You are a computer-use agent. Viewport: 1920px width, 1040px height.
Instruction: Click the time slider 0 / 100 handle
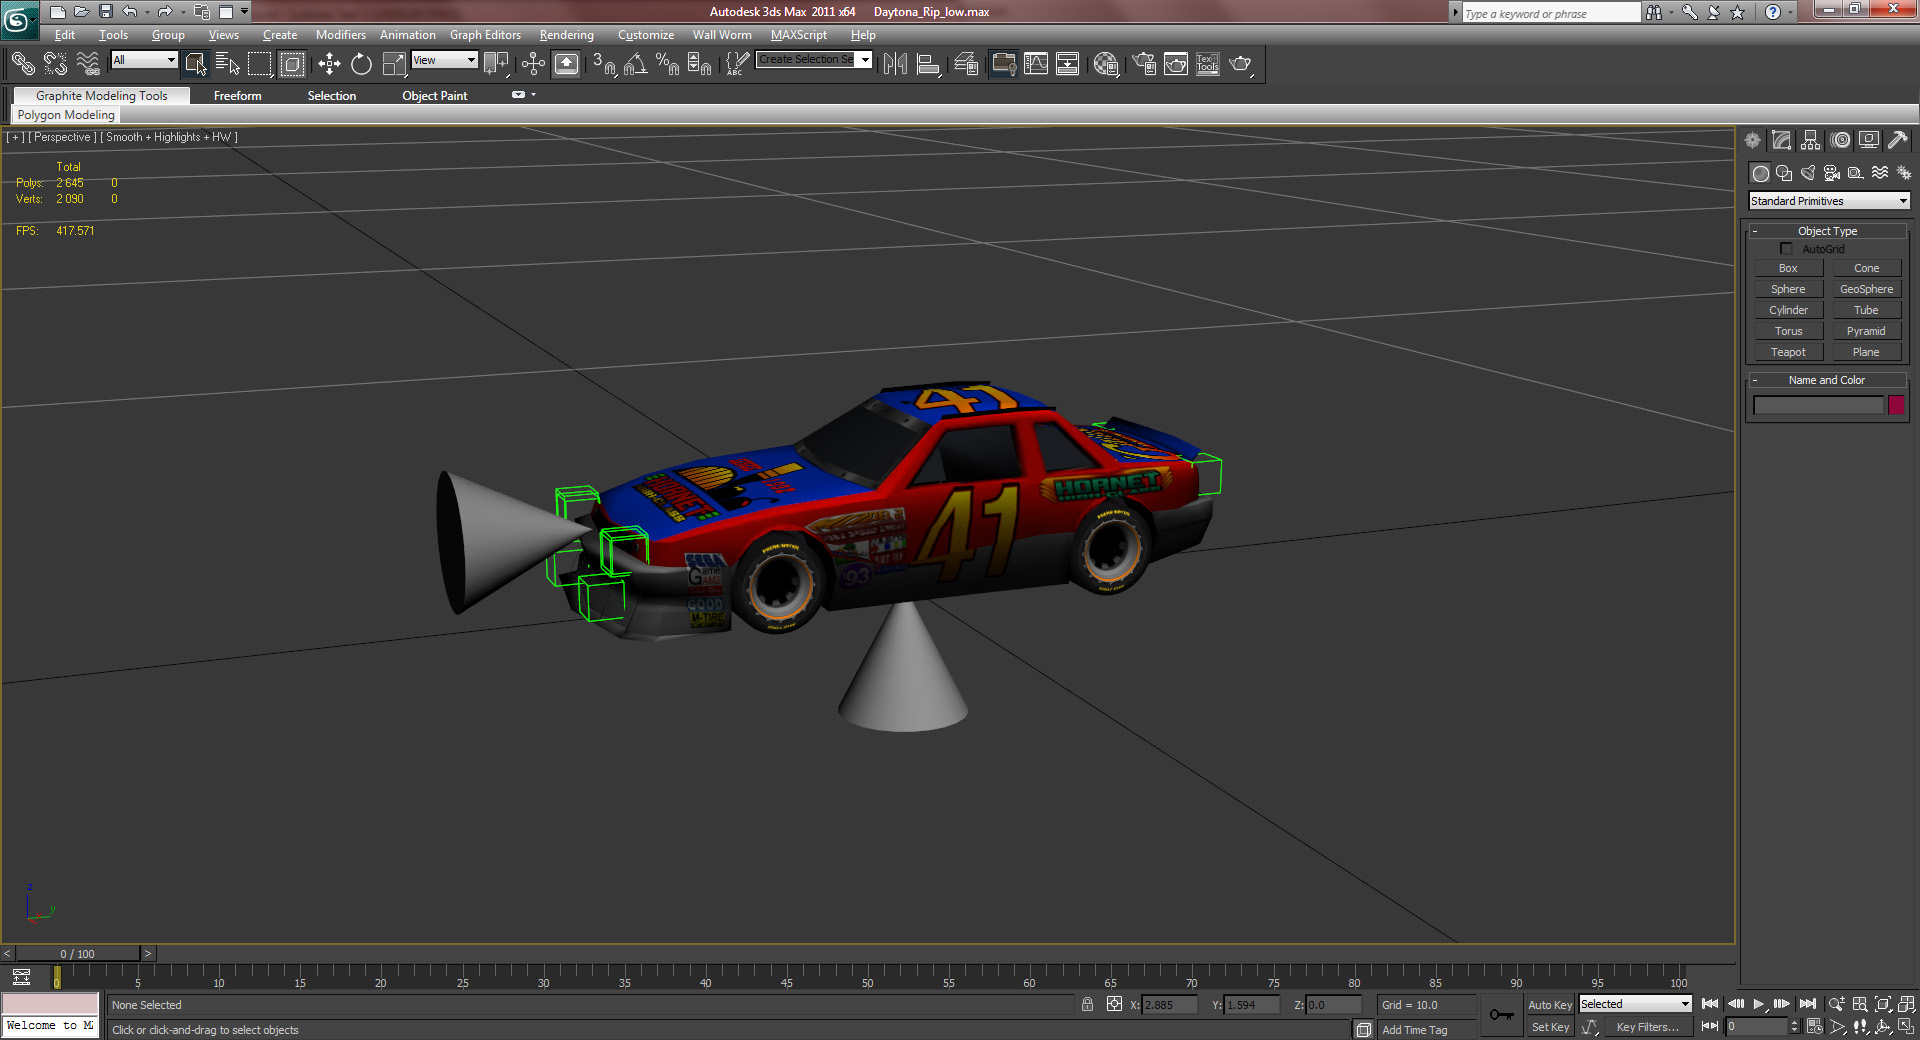[x=78, y=954]
